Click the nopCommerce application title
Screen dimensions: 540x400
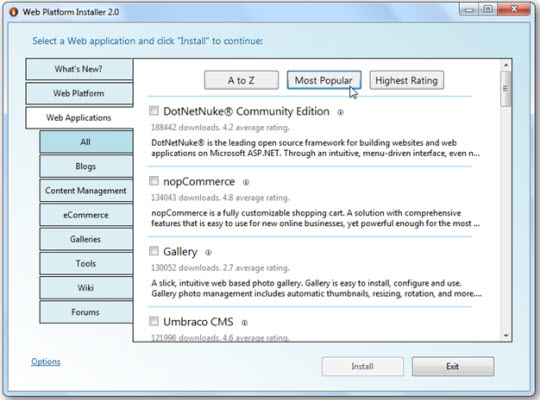199,182
